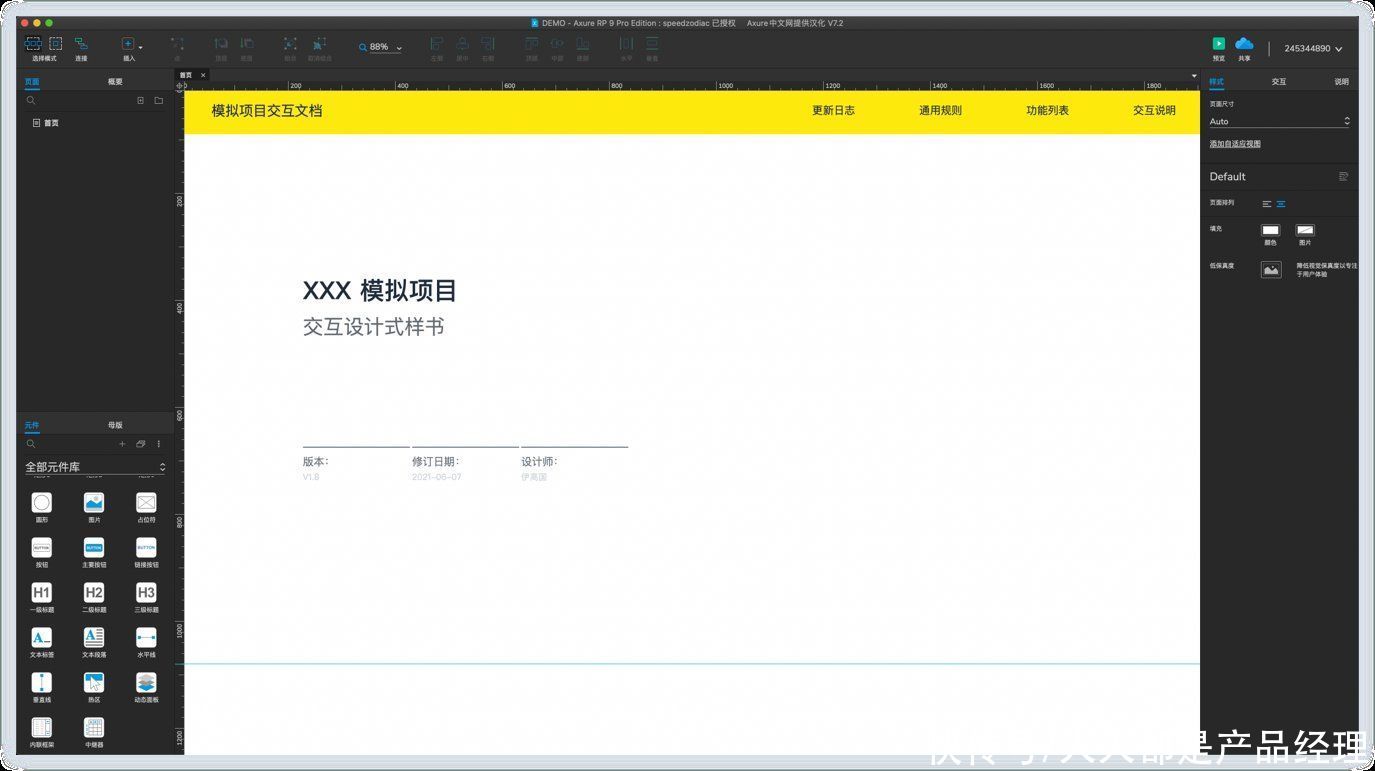Open the 页面尺寸 Auto dropdown
The height and width of the screenshot is (771, 1375).
click(x=1280, y=121)
